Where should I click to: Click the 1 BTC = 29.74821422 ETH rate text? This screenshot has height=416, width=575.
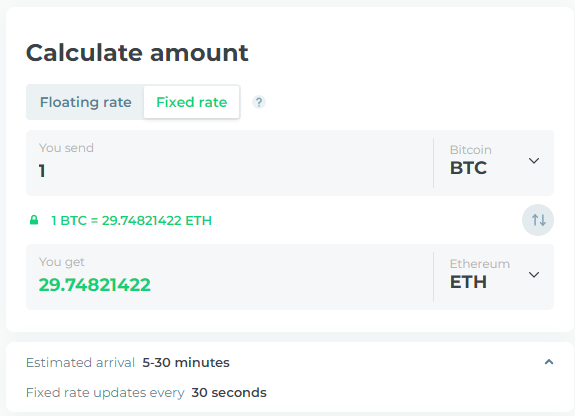(131, 220)
